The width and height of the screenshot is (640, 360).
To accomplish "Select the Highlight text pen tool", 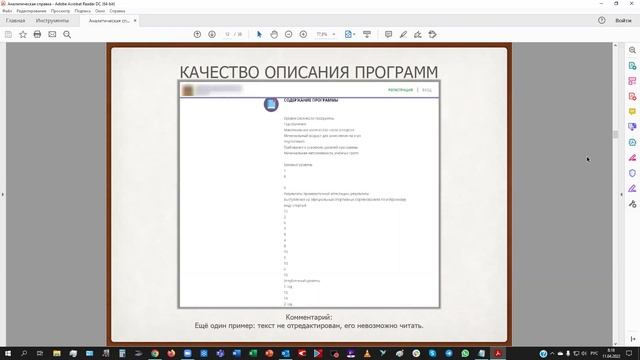I will click(403, 35).
